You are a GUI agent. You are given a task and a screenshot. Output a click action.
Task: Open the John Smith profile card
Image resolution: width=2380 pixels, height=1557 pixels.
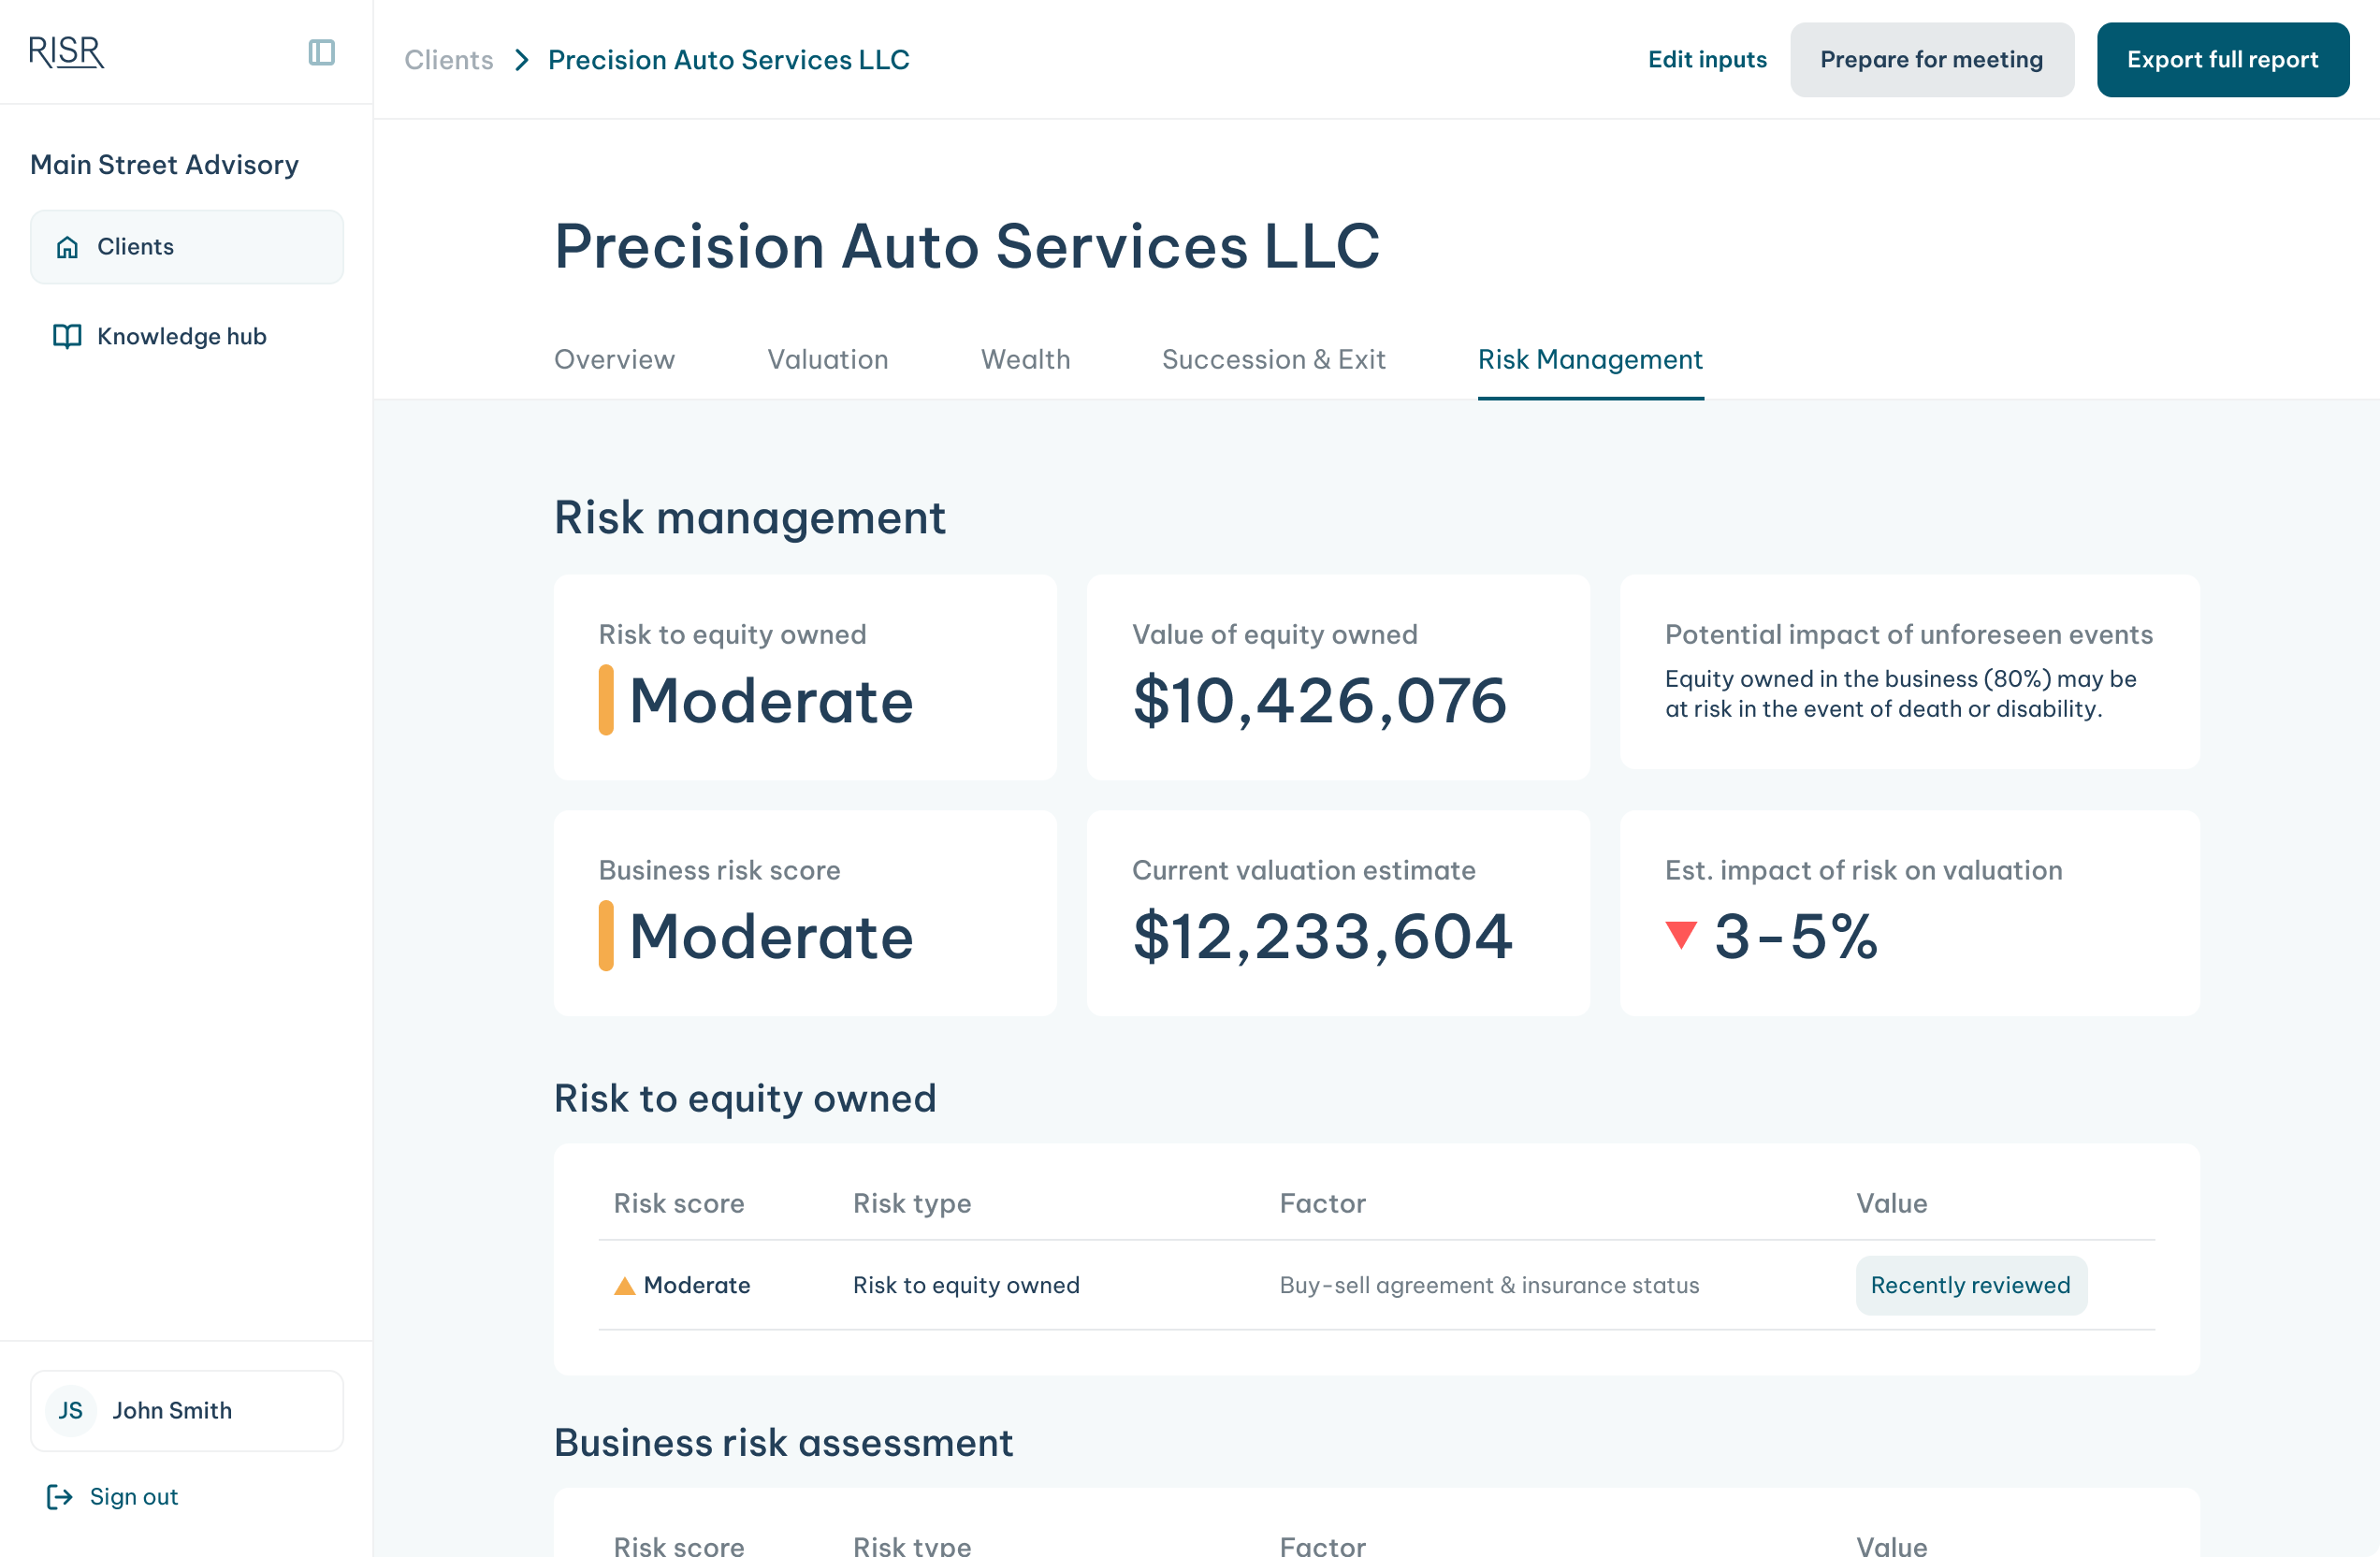[187, 1410]
